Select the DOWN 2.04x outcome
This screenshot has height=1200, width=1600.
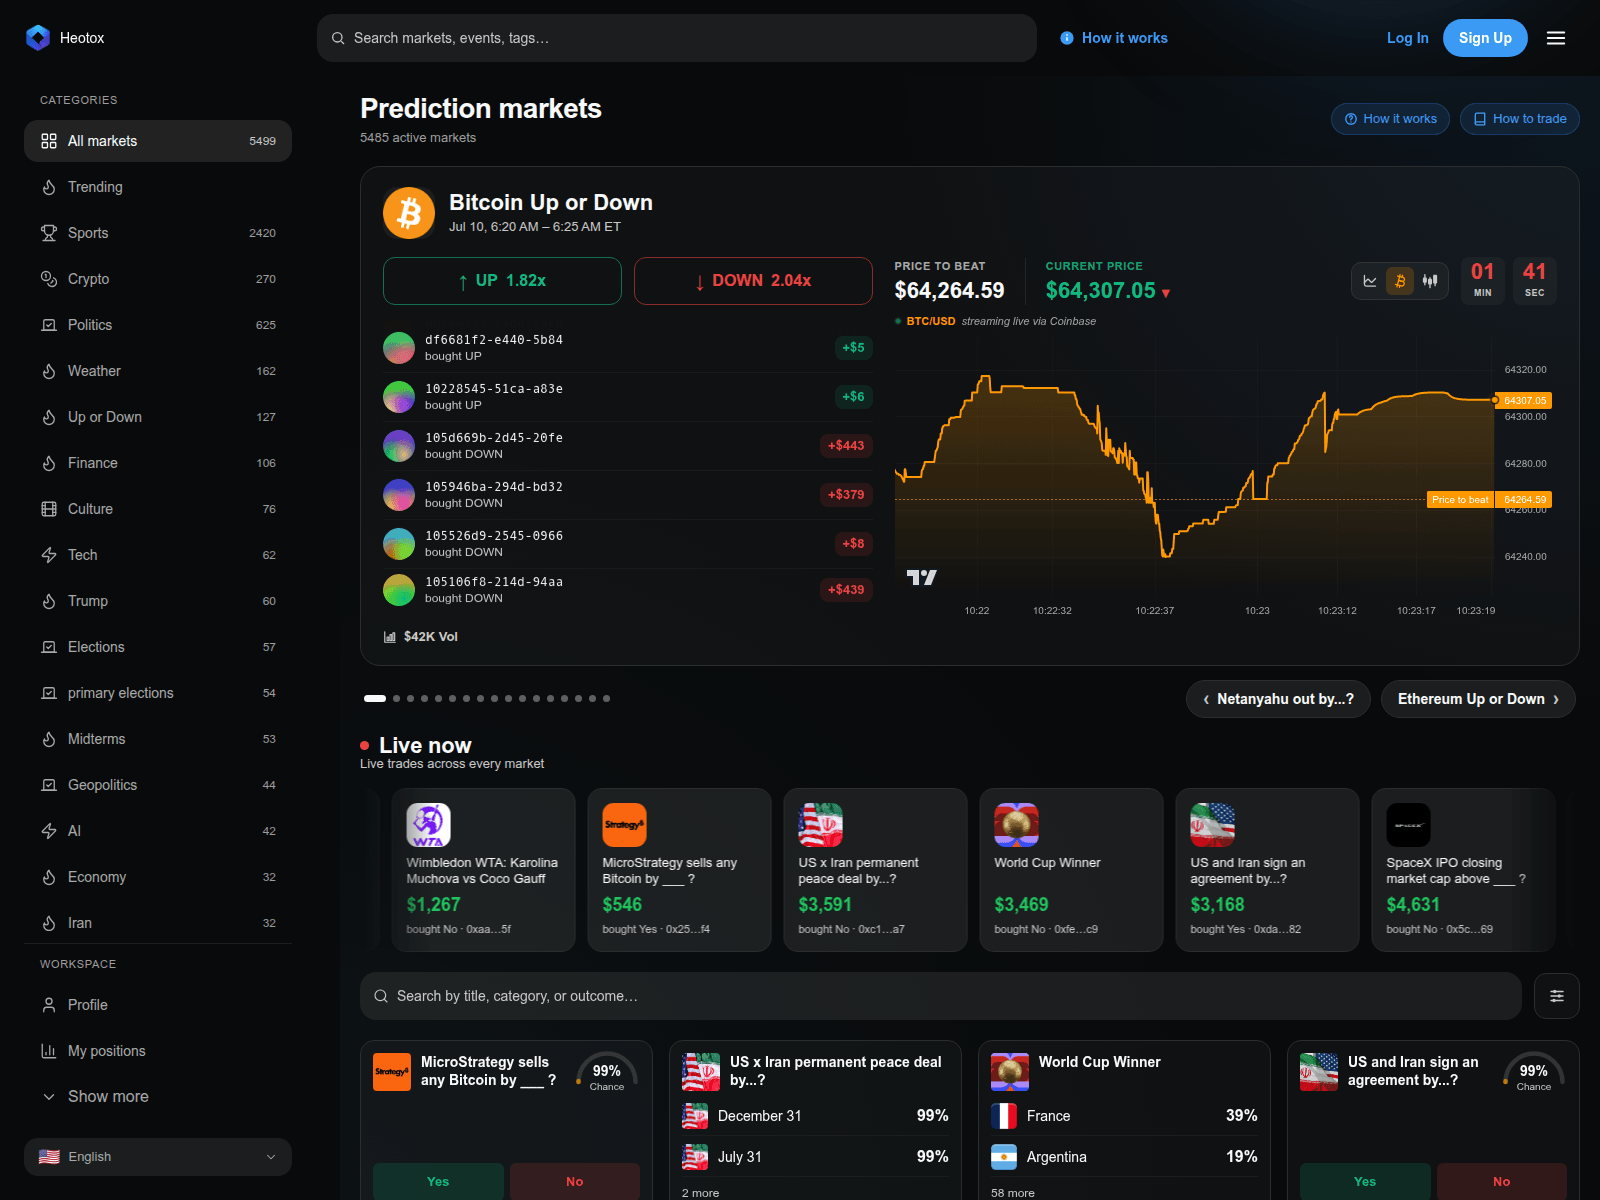[753, 281]
